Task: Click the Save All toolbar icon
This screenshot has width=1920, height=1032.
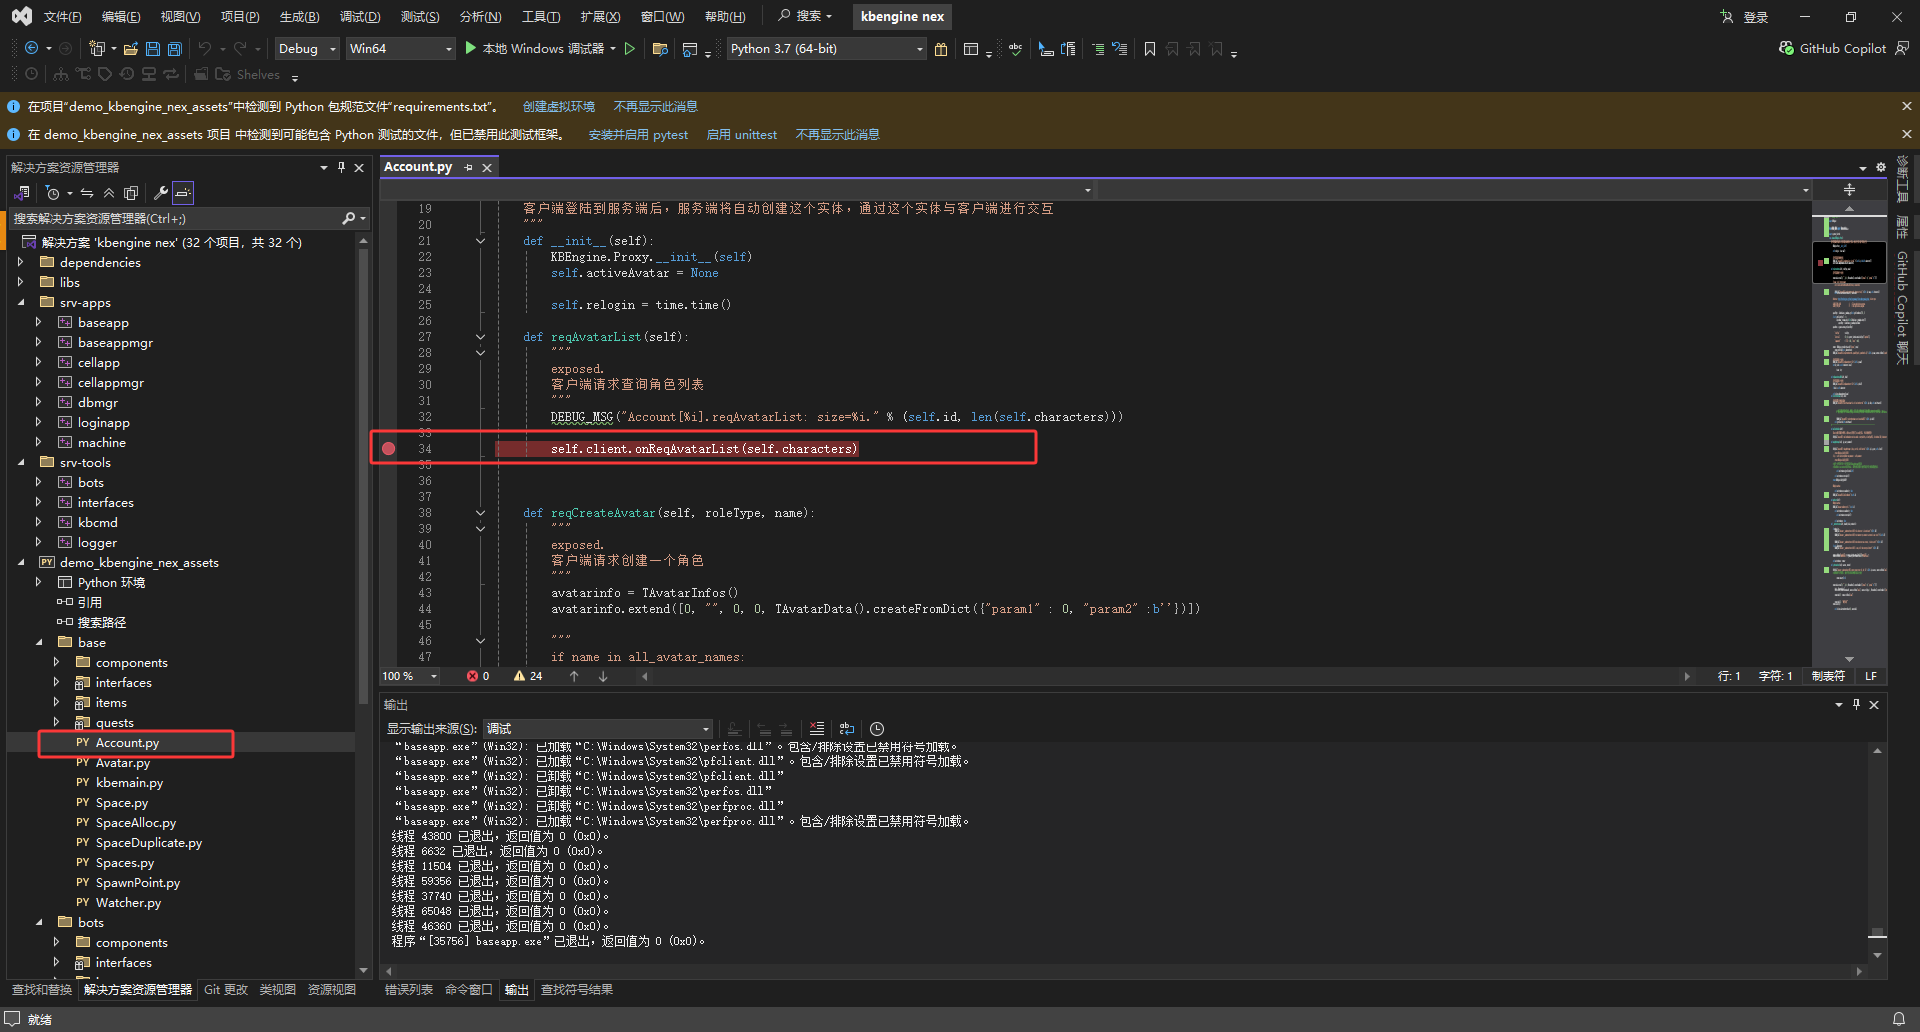Action: coord(175,49)
